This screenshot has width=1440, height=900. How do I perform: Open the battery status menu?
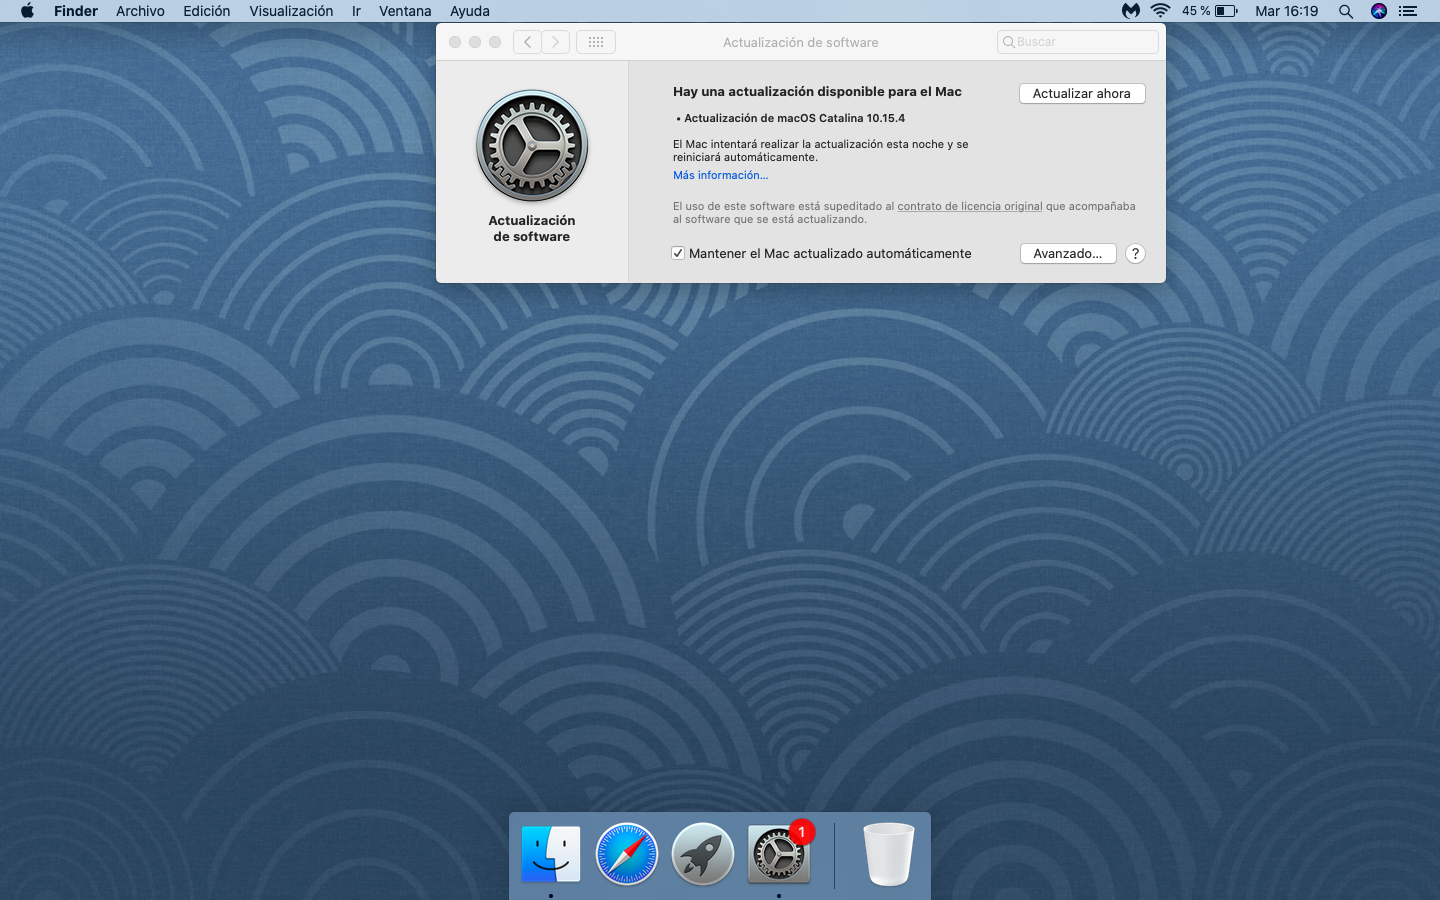(x=1226, y=11)
